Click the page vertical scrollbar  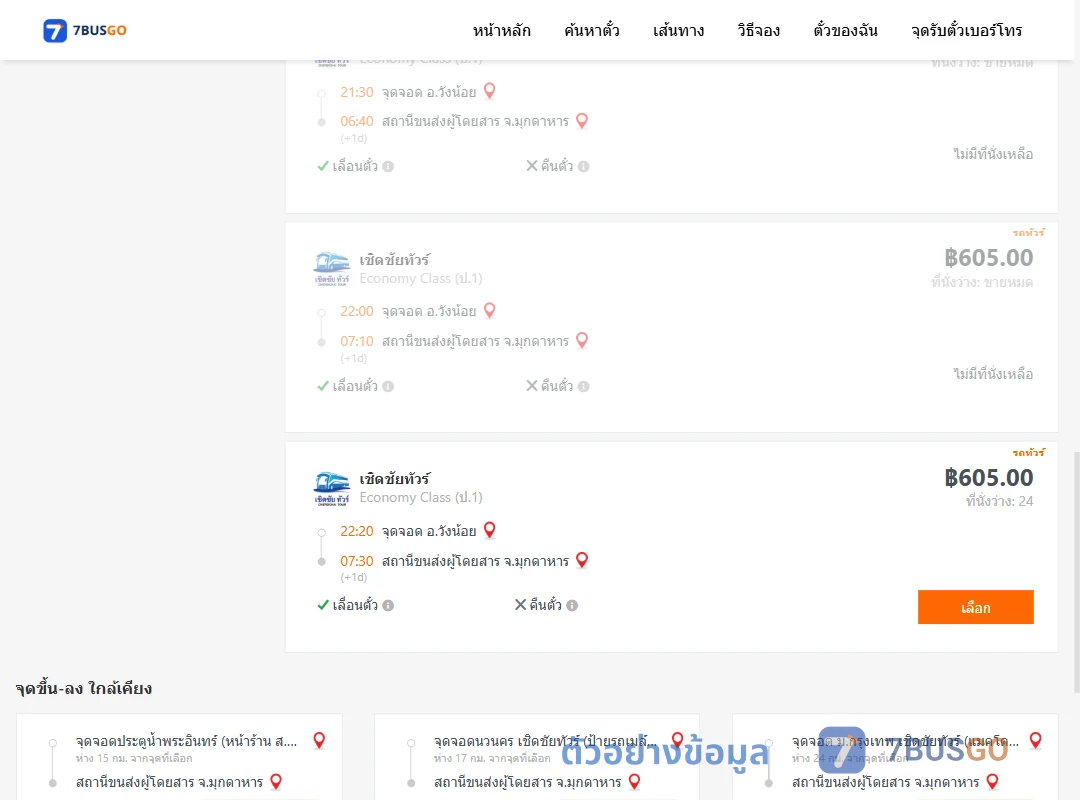pos(1077,572)
